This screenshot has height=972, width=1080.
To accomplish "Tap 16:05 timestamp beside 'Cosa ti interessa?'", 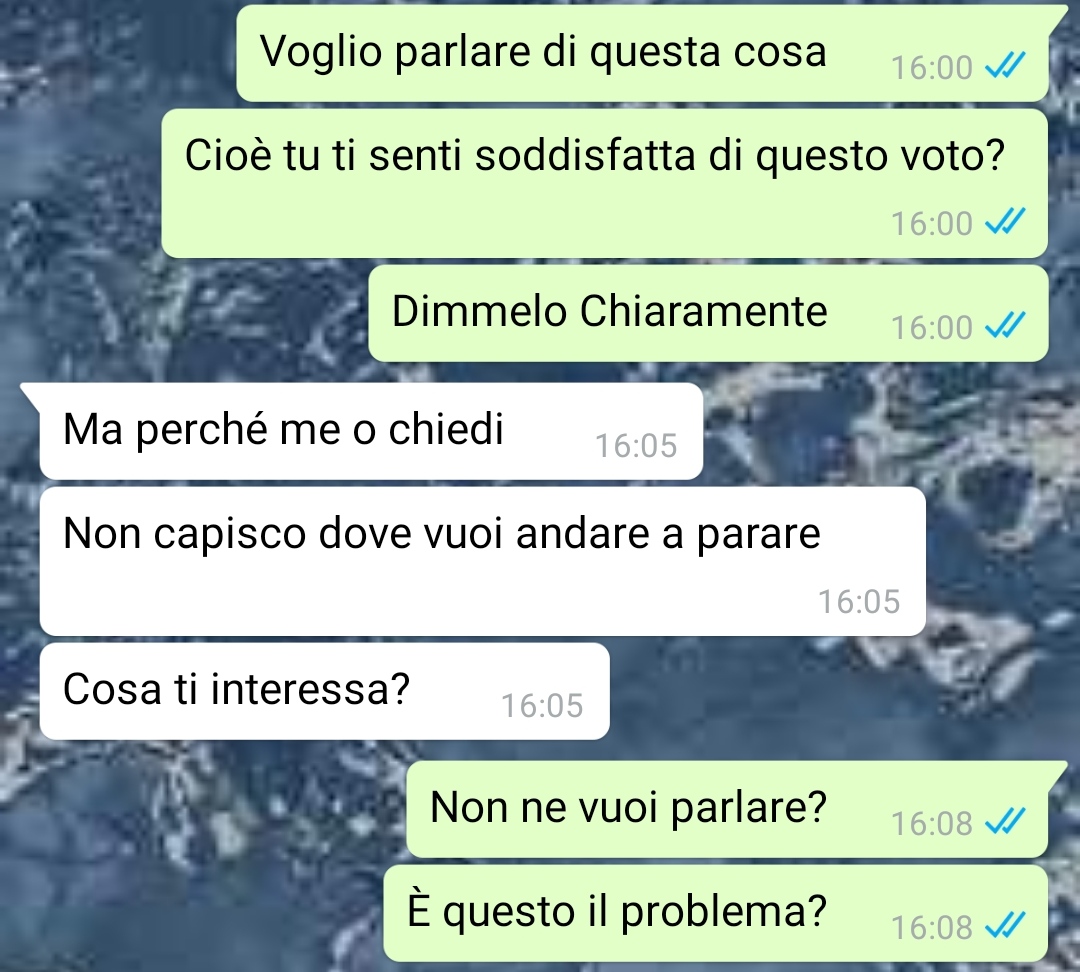I will (x=542, y=706).
